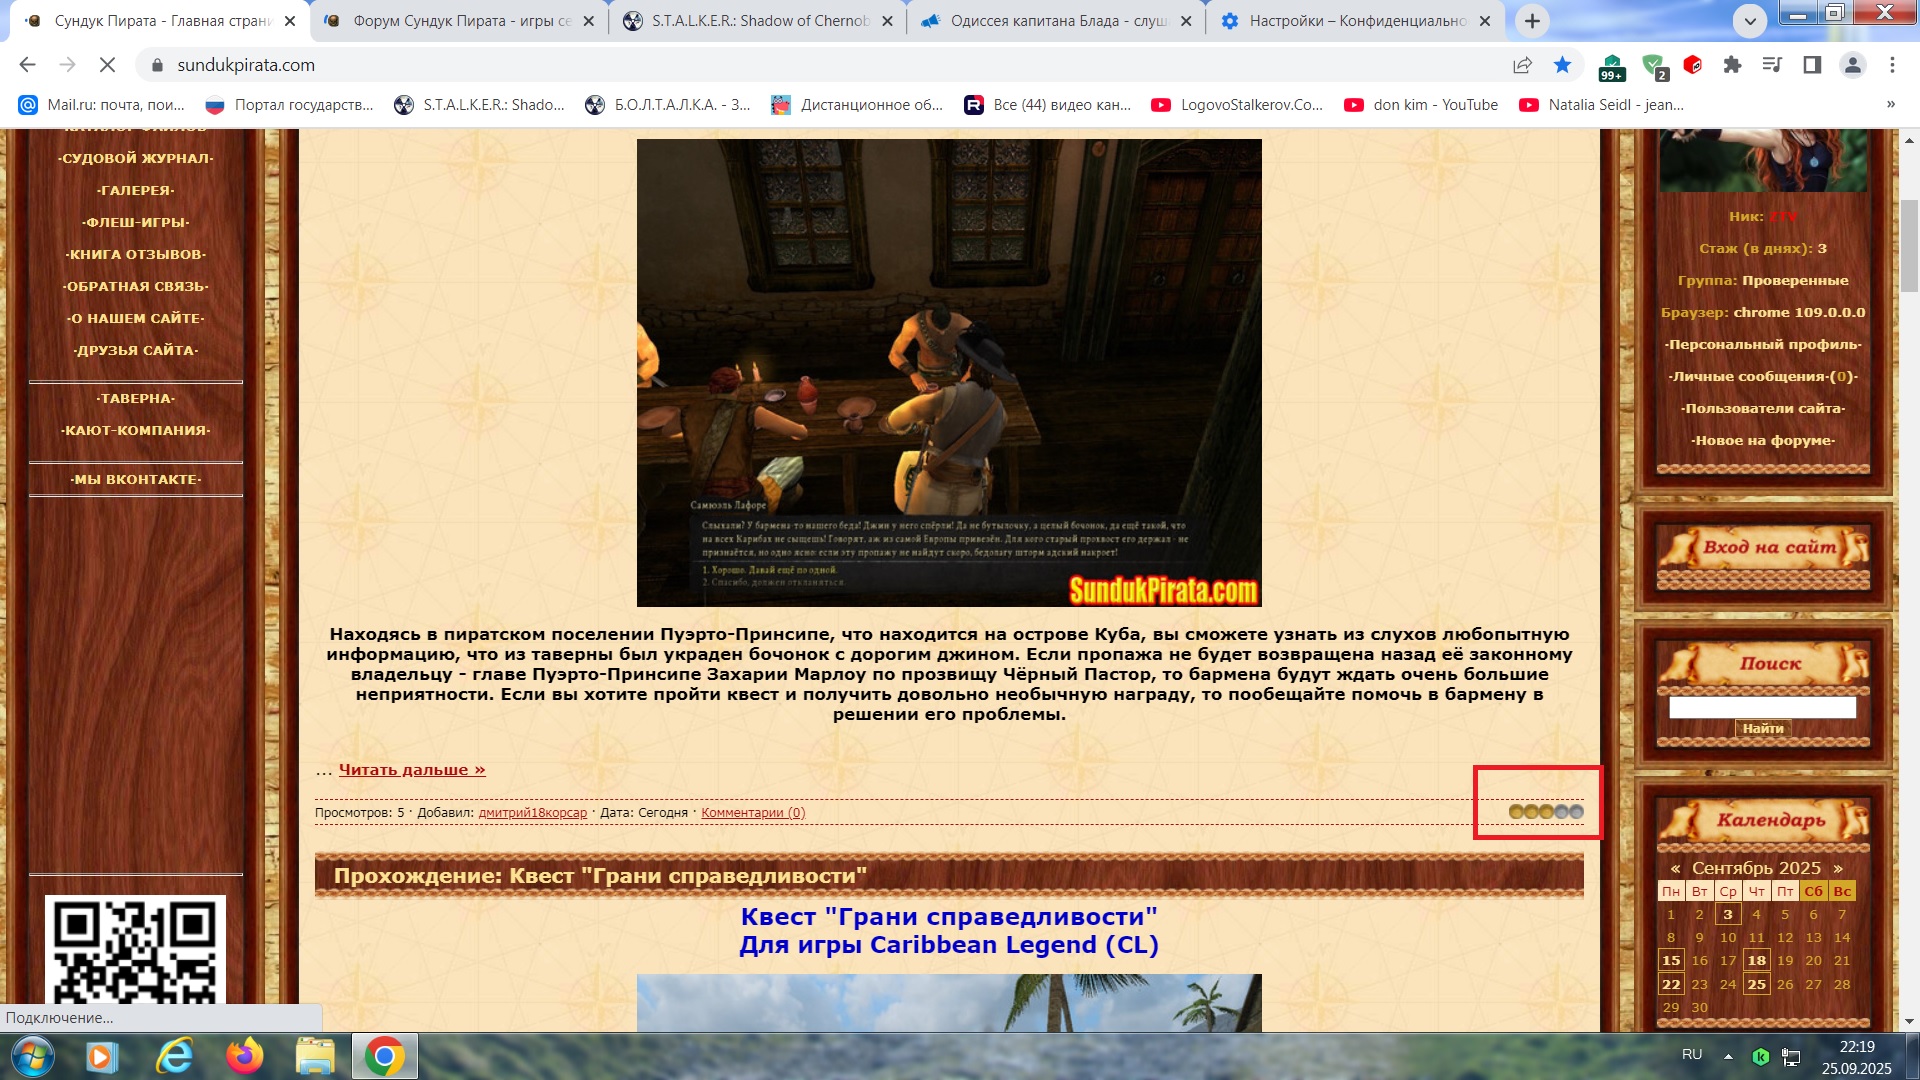Click Читать дальше » link

pyautogui.click(x=412, y=769)
